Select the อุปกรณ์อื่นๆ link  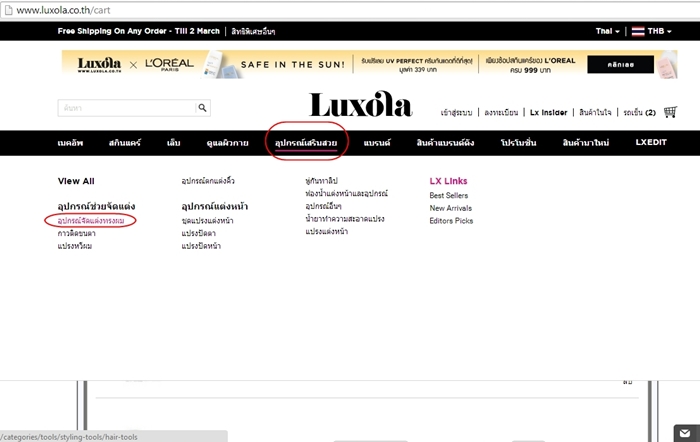click(x=323, y=206)
